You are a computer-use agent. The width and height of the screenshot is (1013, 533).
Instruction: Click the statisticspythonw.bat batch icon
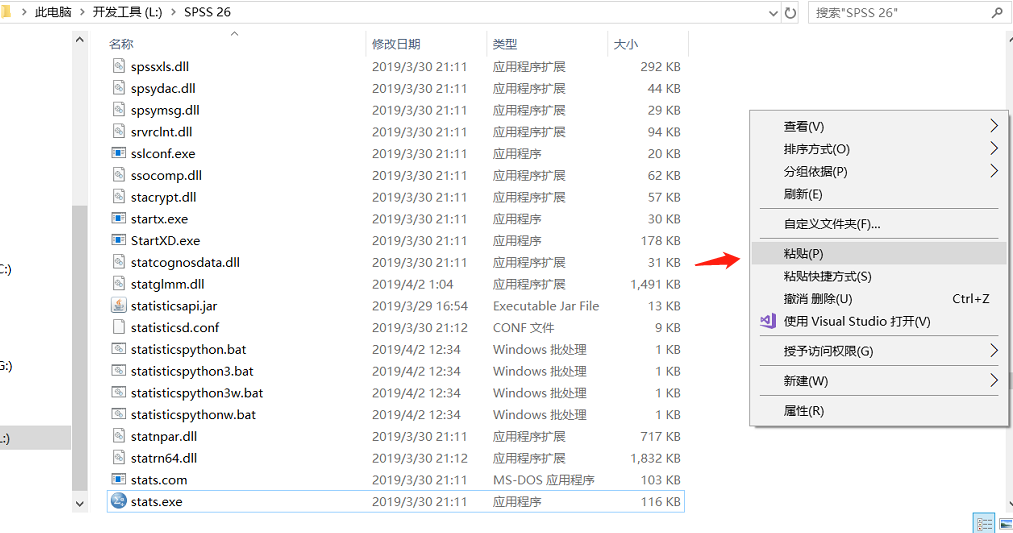tap(118, 414)
